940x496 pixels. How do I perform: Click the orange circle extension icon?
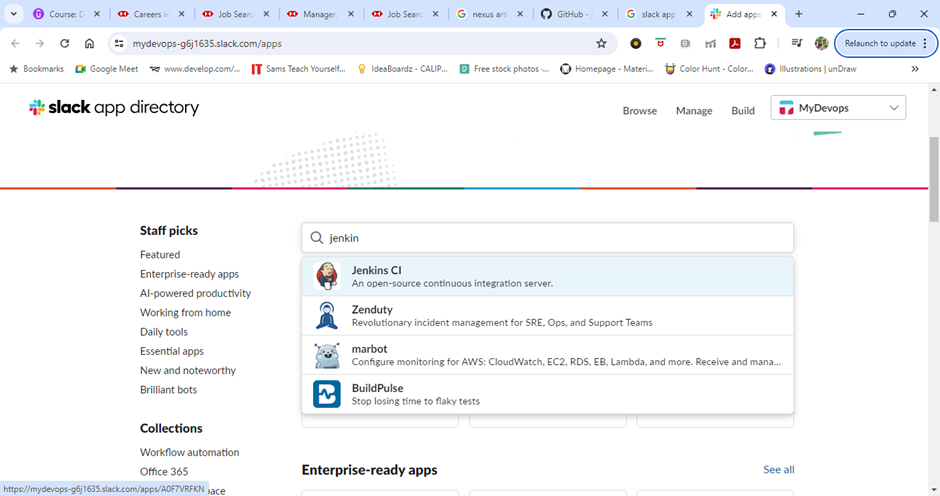point(635,43)
